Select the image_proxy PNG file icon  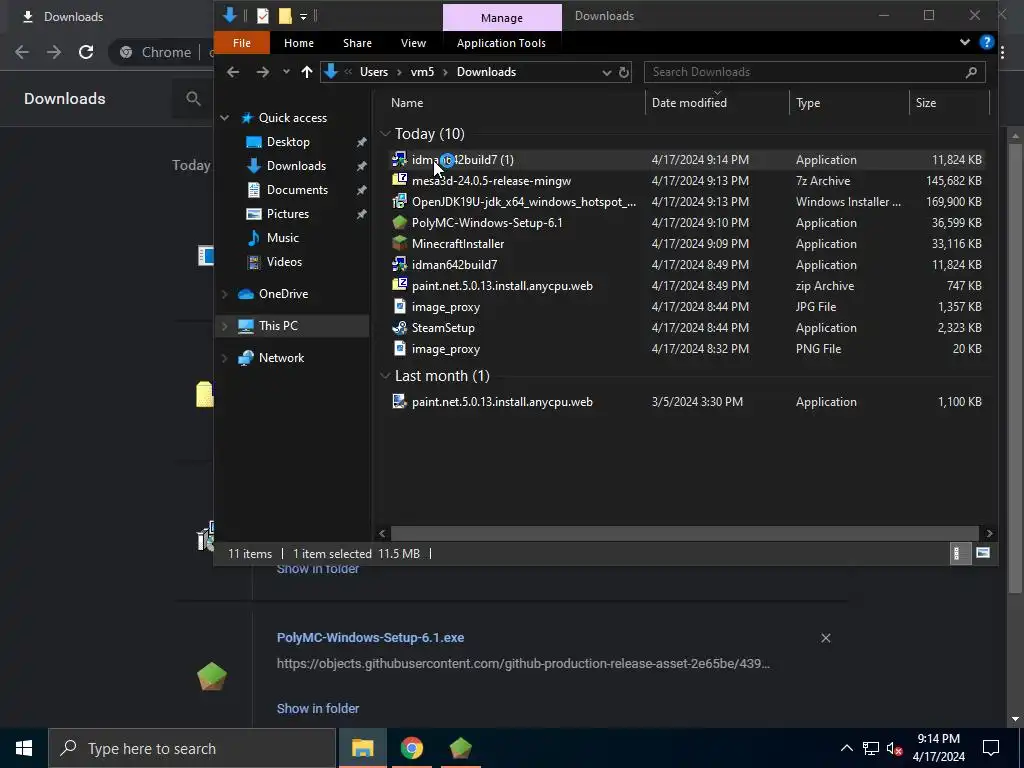click(400, 349)
